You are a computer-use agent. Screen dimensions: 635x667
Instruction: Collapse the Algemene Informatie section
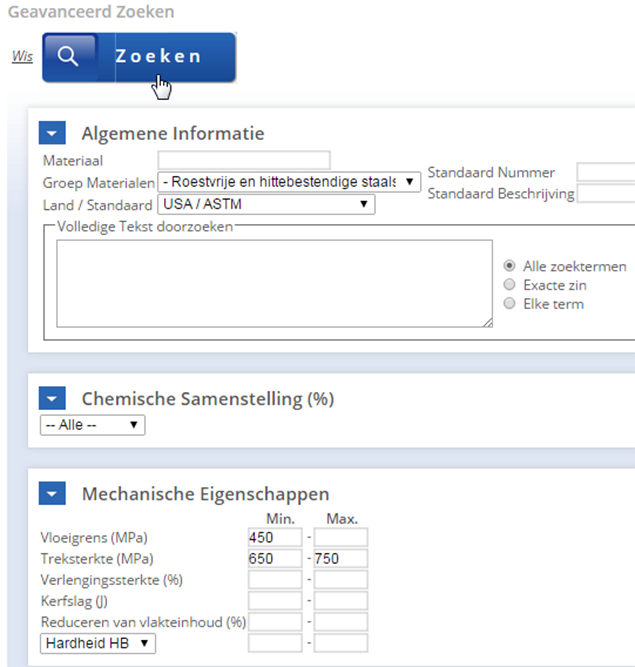pos(52,133)
